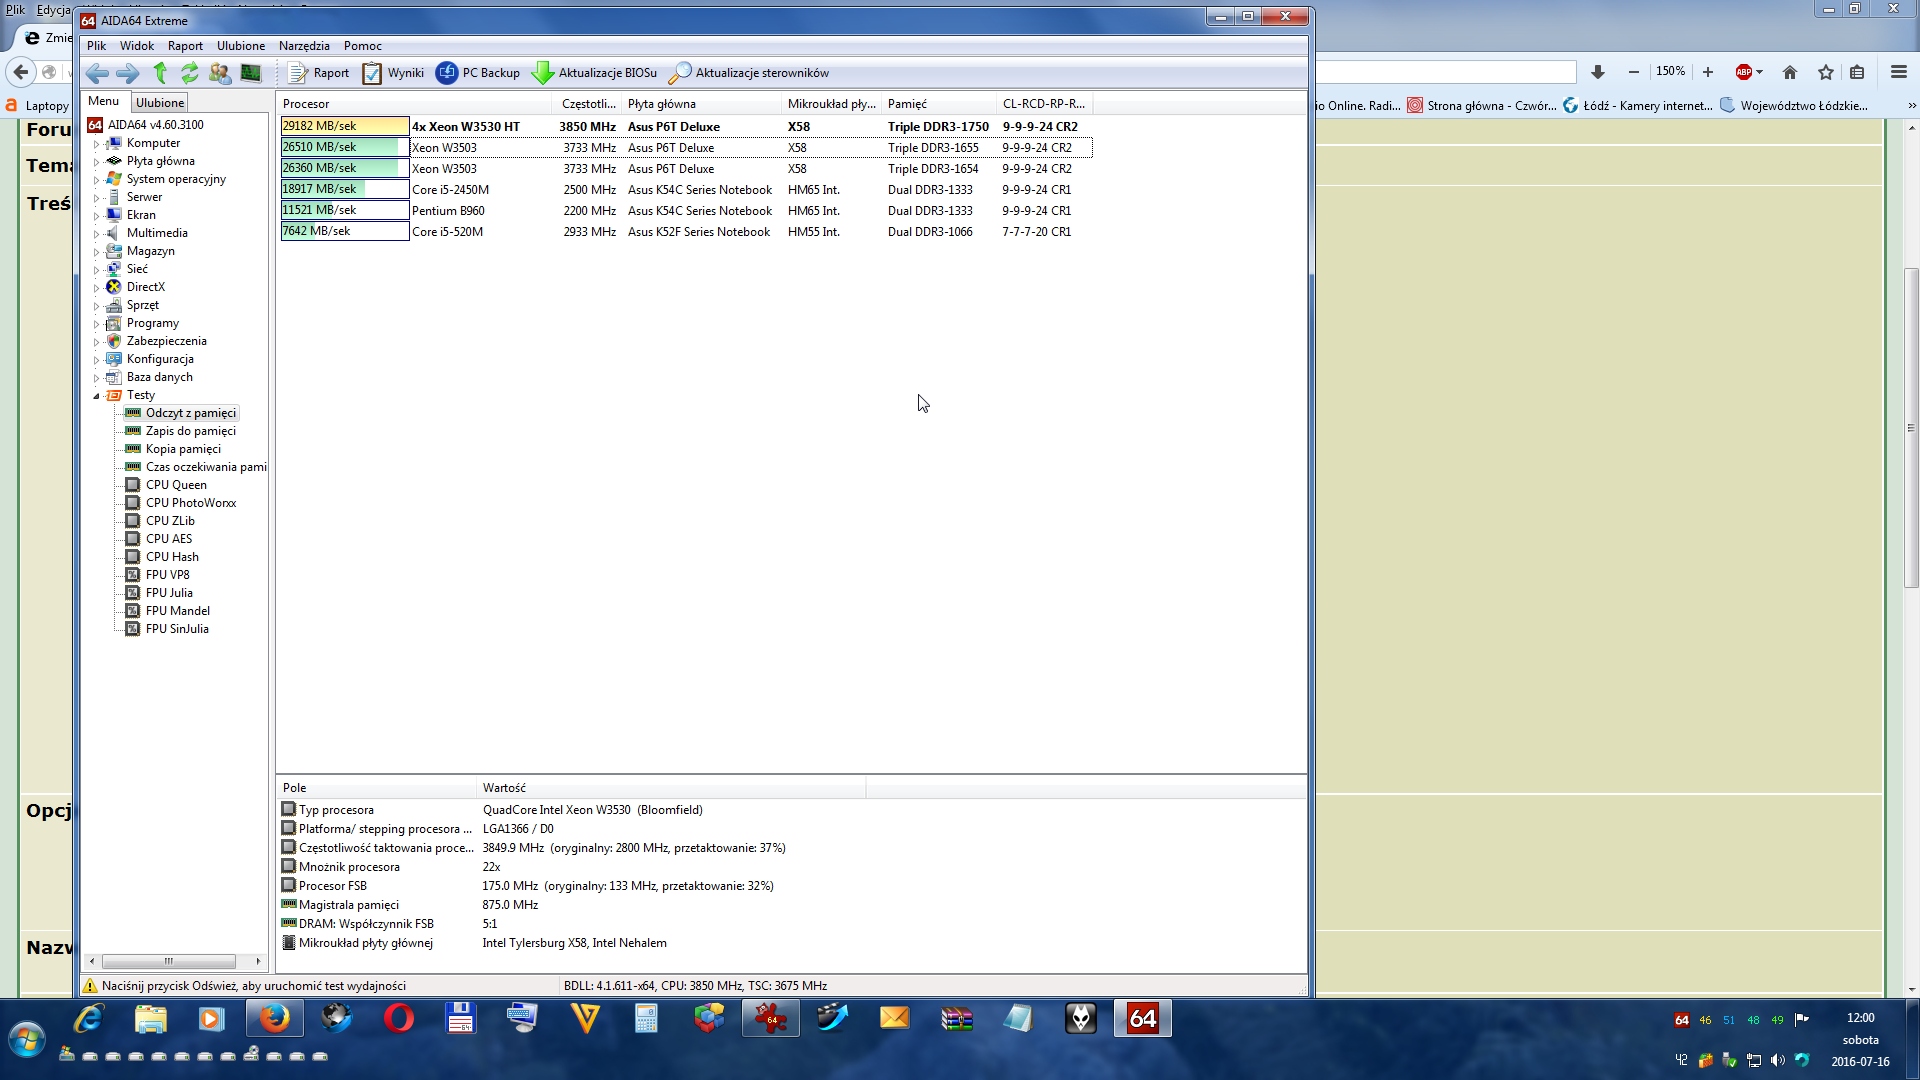Click the Raport toolbar button

(x=319, y=72)
